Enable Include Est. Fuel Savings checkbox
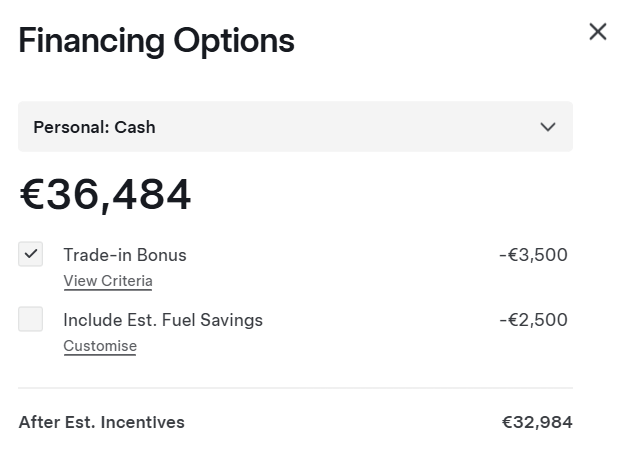Viewport: 627px width, 455px height. (x=31, y=320)
